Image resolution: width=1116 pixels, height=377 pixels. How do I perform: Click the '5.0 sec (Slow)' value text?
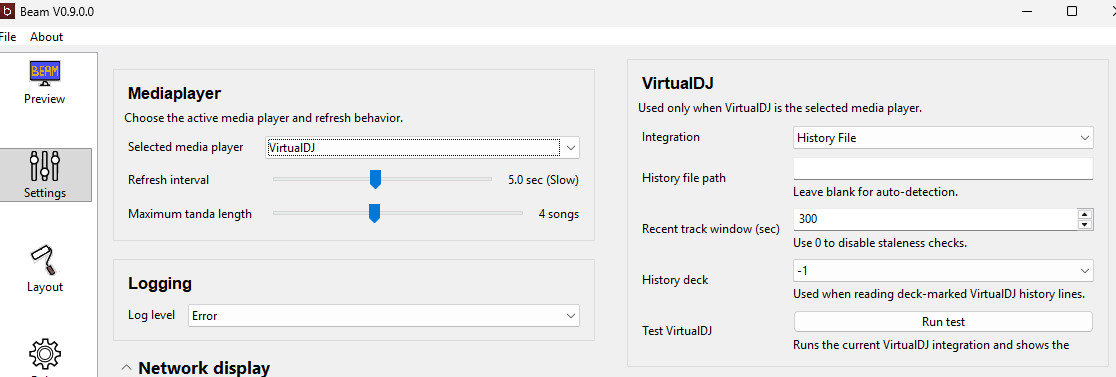point(543,180)
